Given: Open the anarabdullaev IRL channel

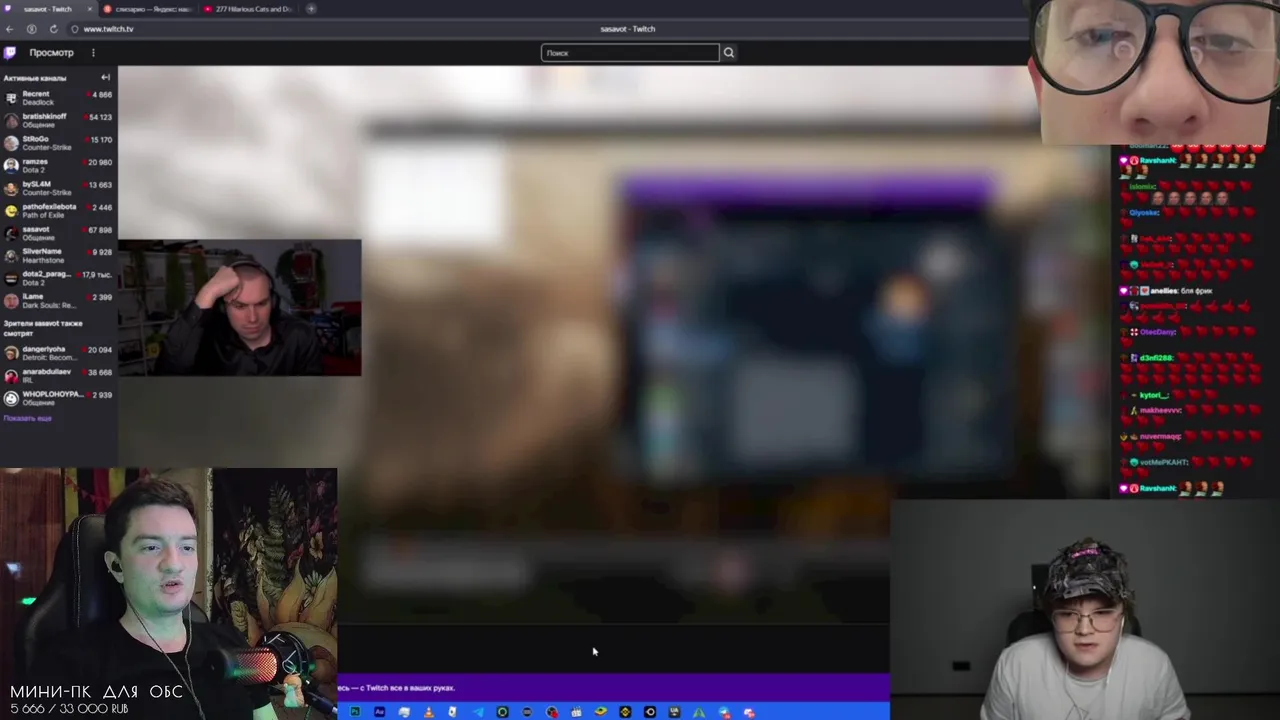Looking at the screenshot, I should point(58,376).
